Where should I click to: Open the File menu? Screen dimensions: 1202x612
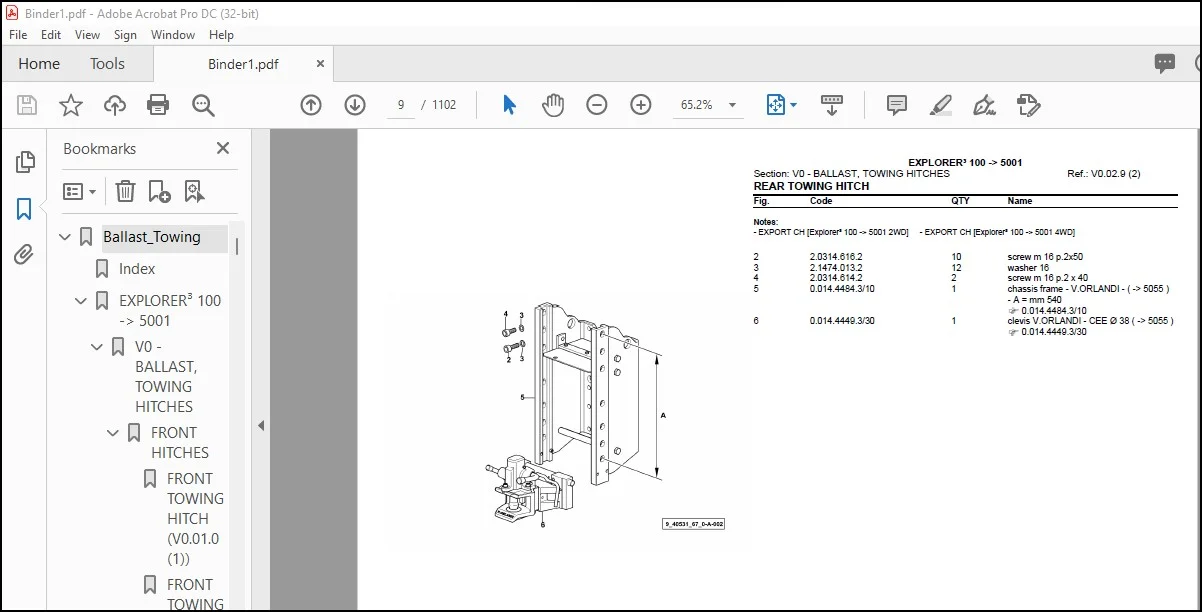20,34
